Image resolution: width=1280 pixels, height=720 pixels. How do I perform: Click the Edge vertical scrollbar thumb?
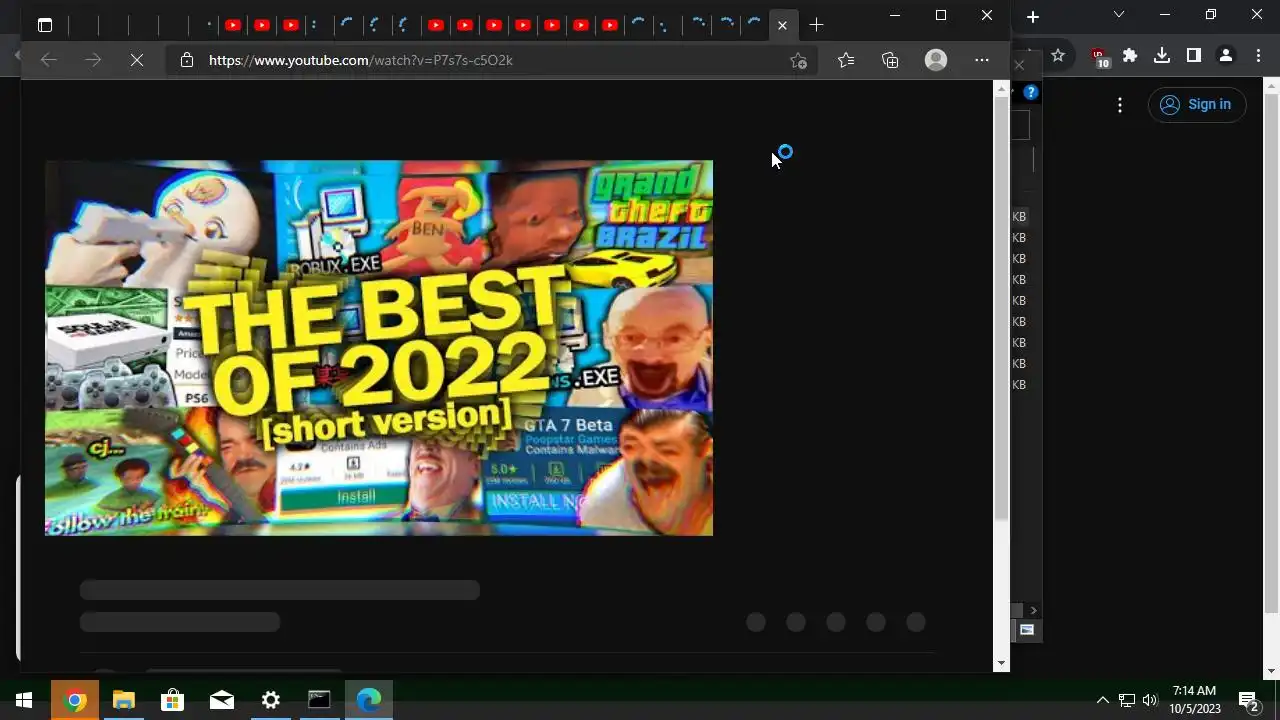point(1001,308)
